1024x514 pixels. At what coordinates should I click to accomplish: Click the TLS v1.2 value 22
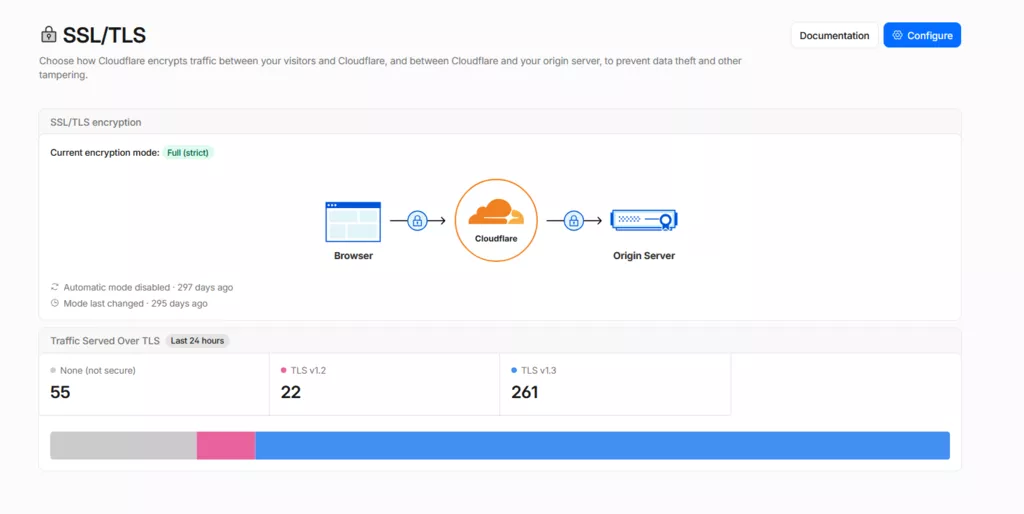[291, 392]
